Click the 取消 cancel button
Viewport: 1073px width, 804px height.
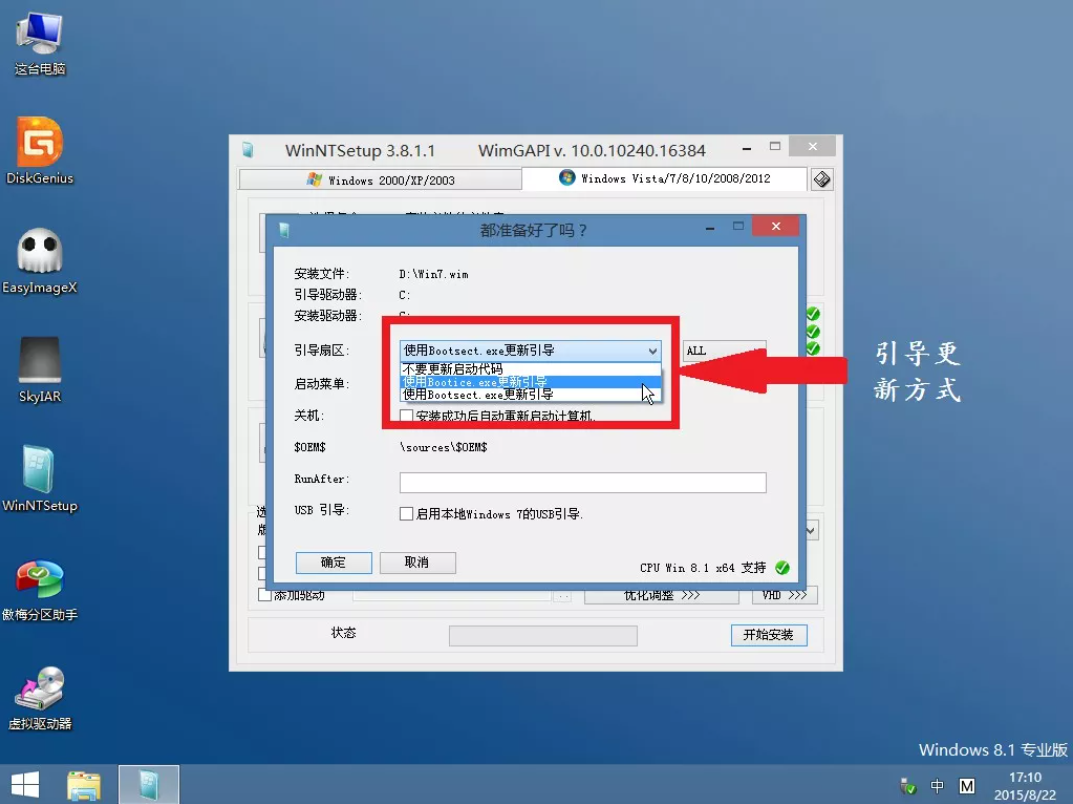pos(417,562)
